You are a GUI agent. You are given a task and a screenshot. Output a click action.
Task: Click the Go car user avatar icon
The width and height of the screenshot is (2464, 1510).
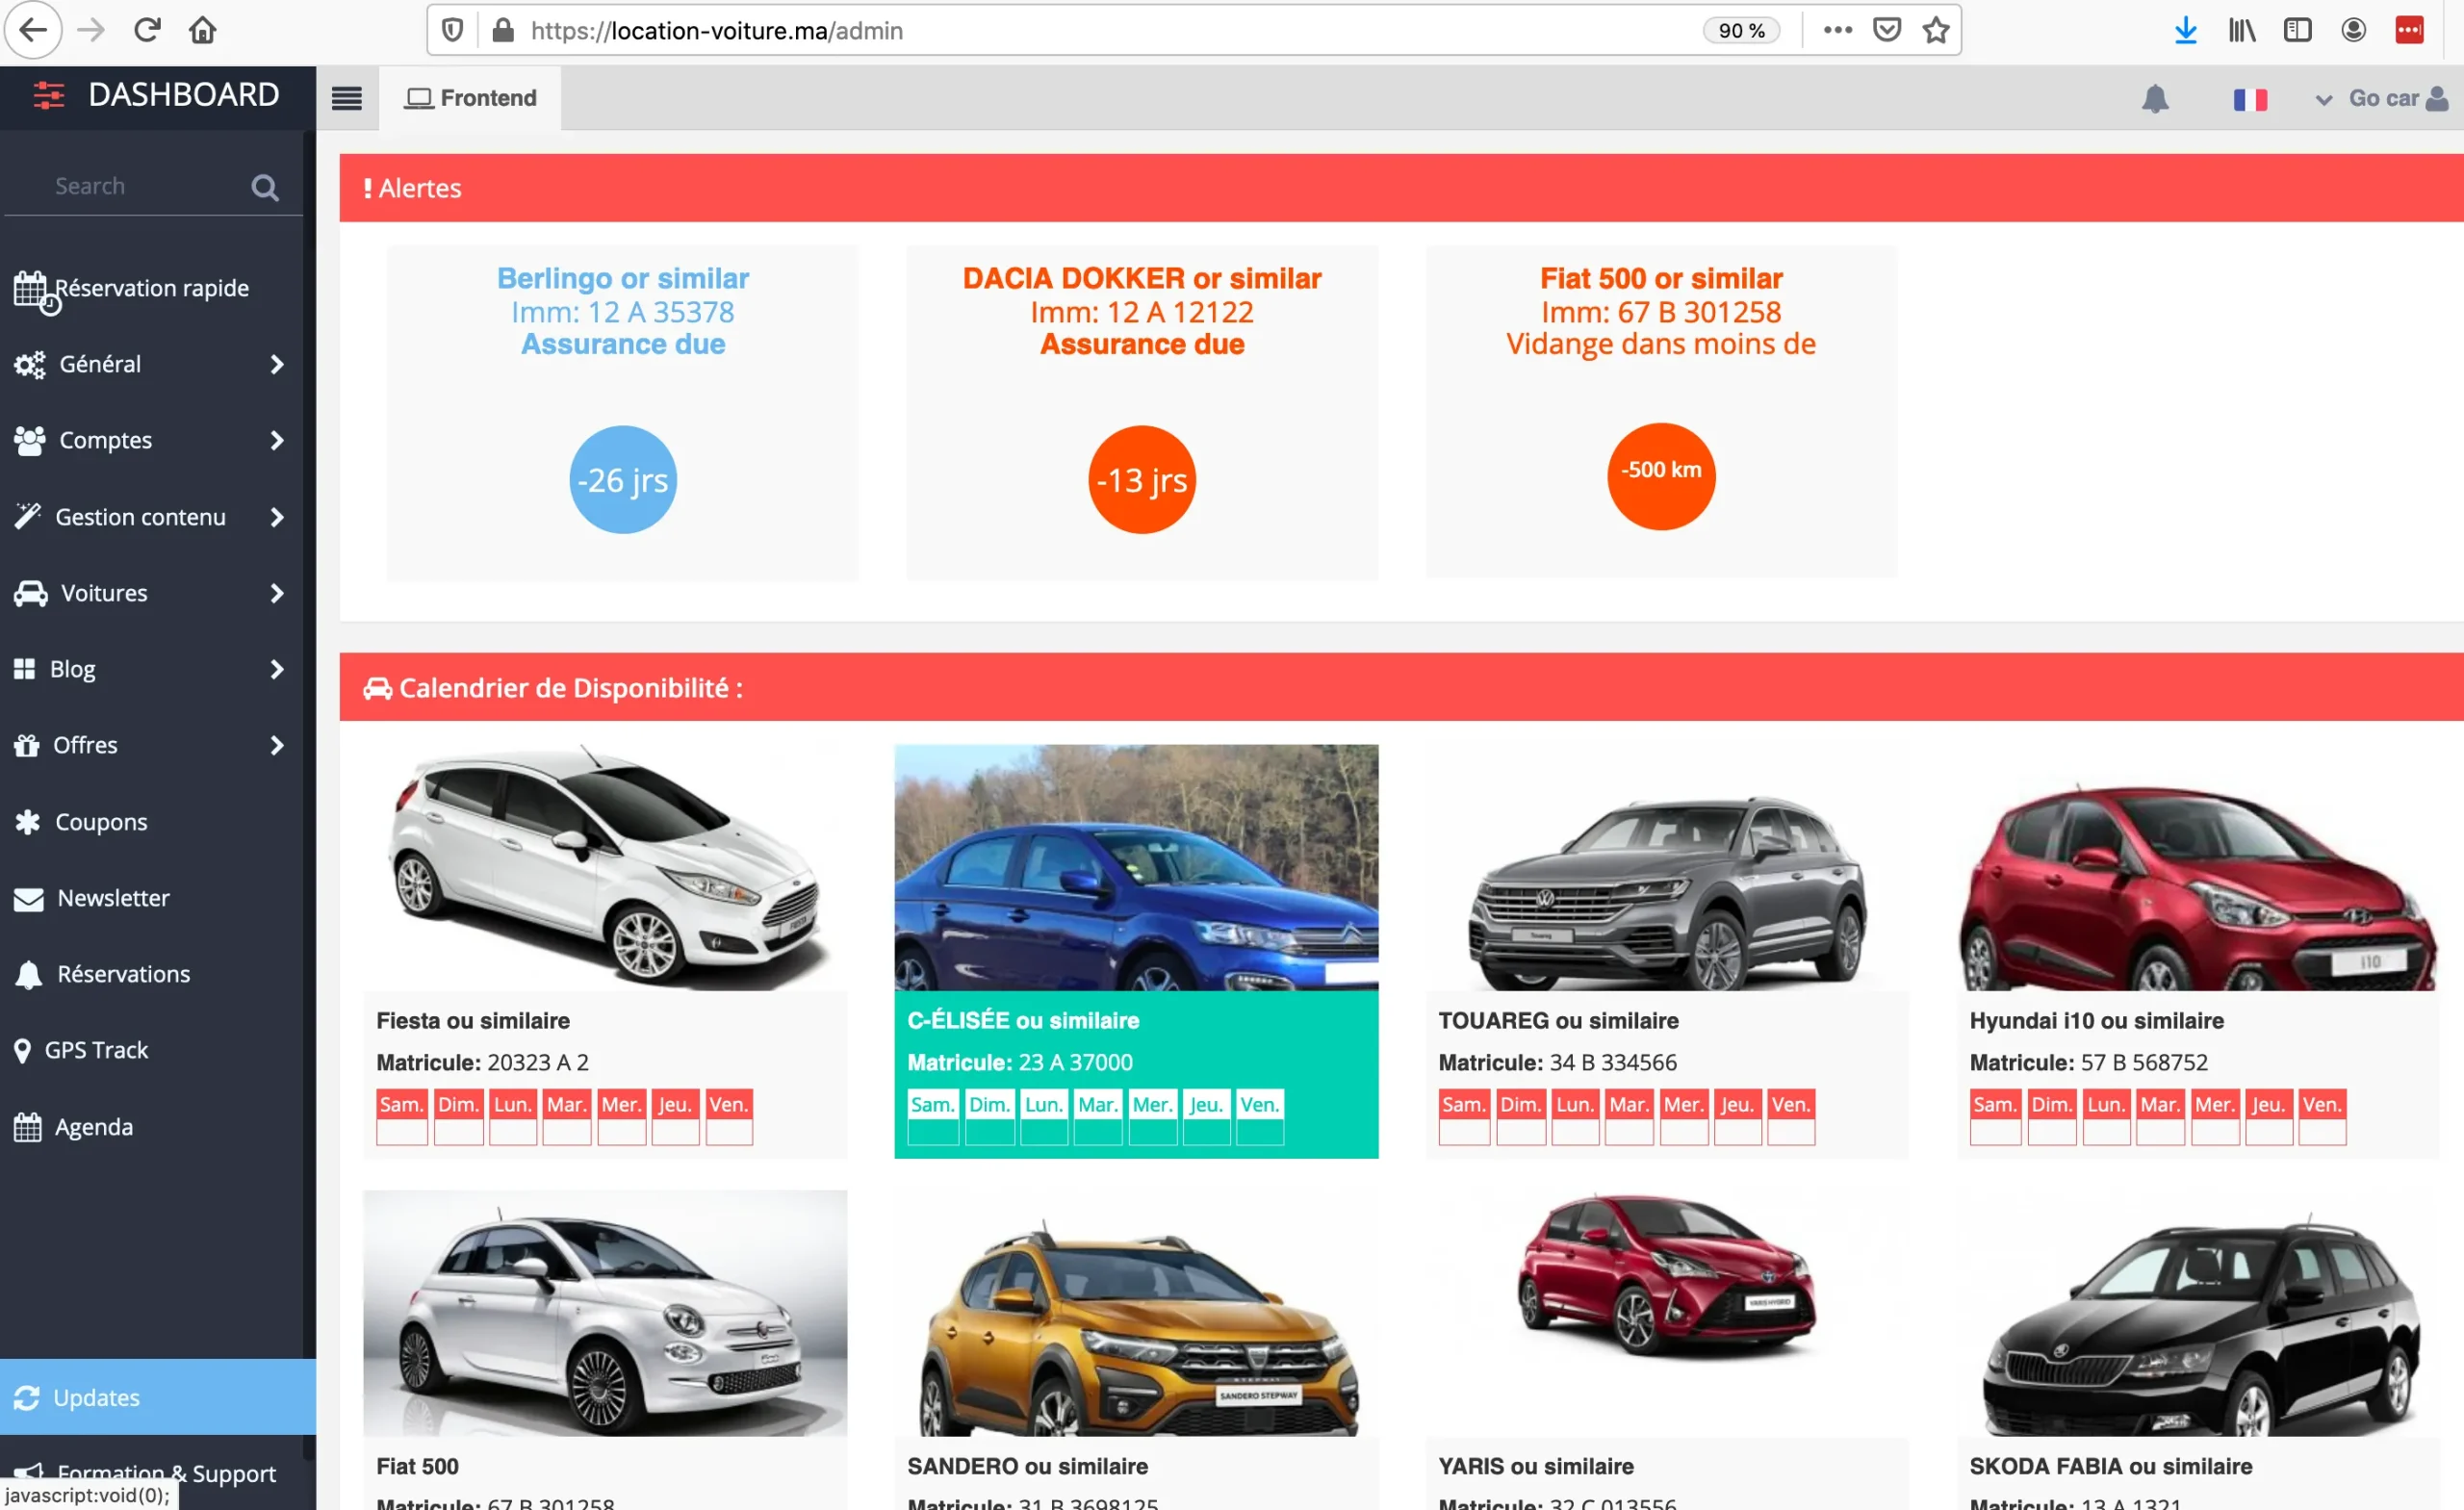click(x=2438, y=98)
